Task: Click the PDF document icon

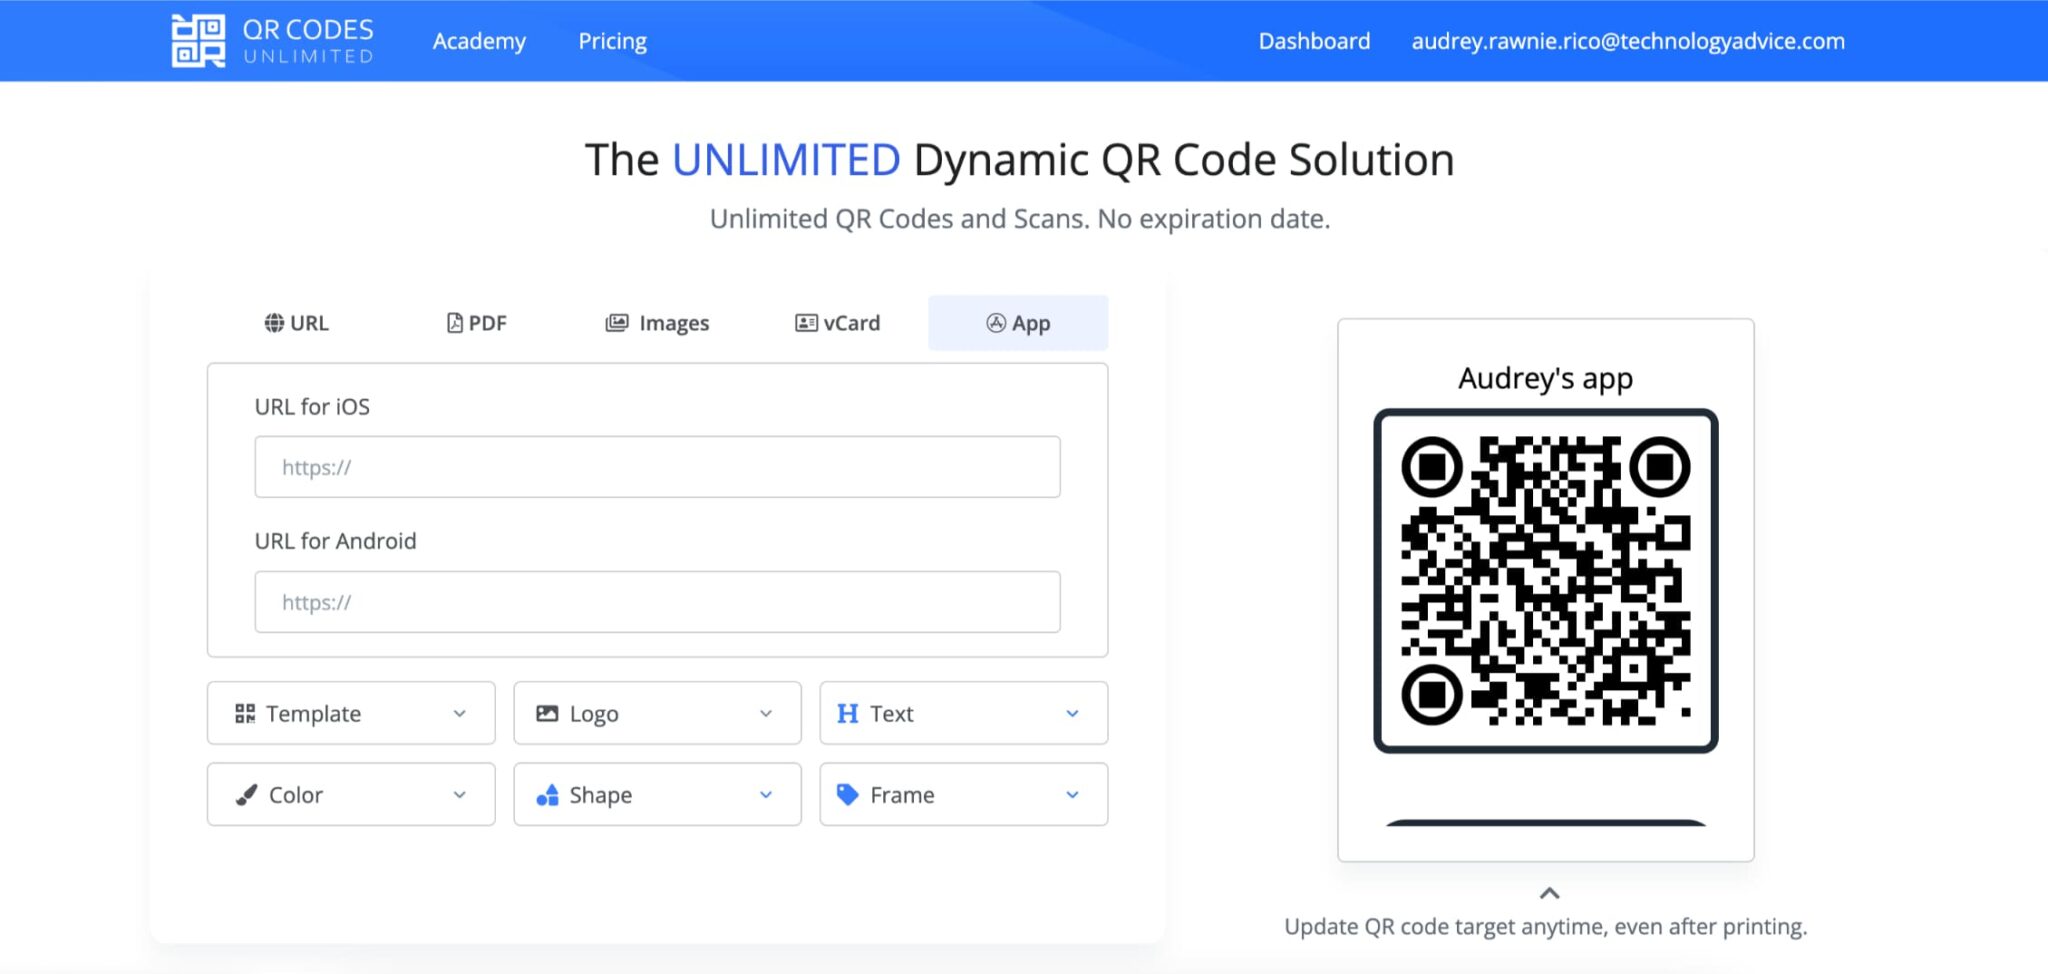Action: (x=453, y=322)
